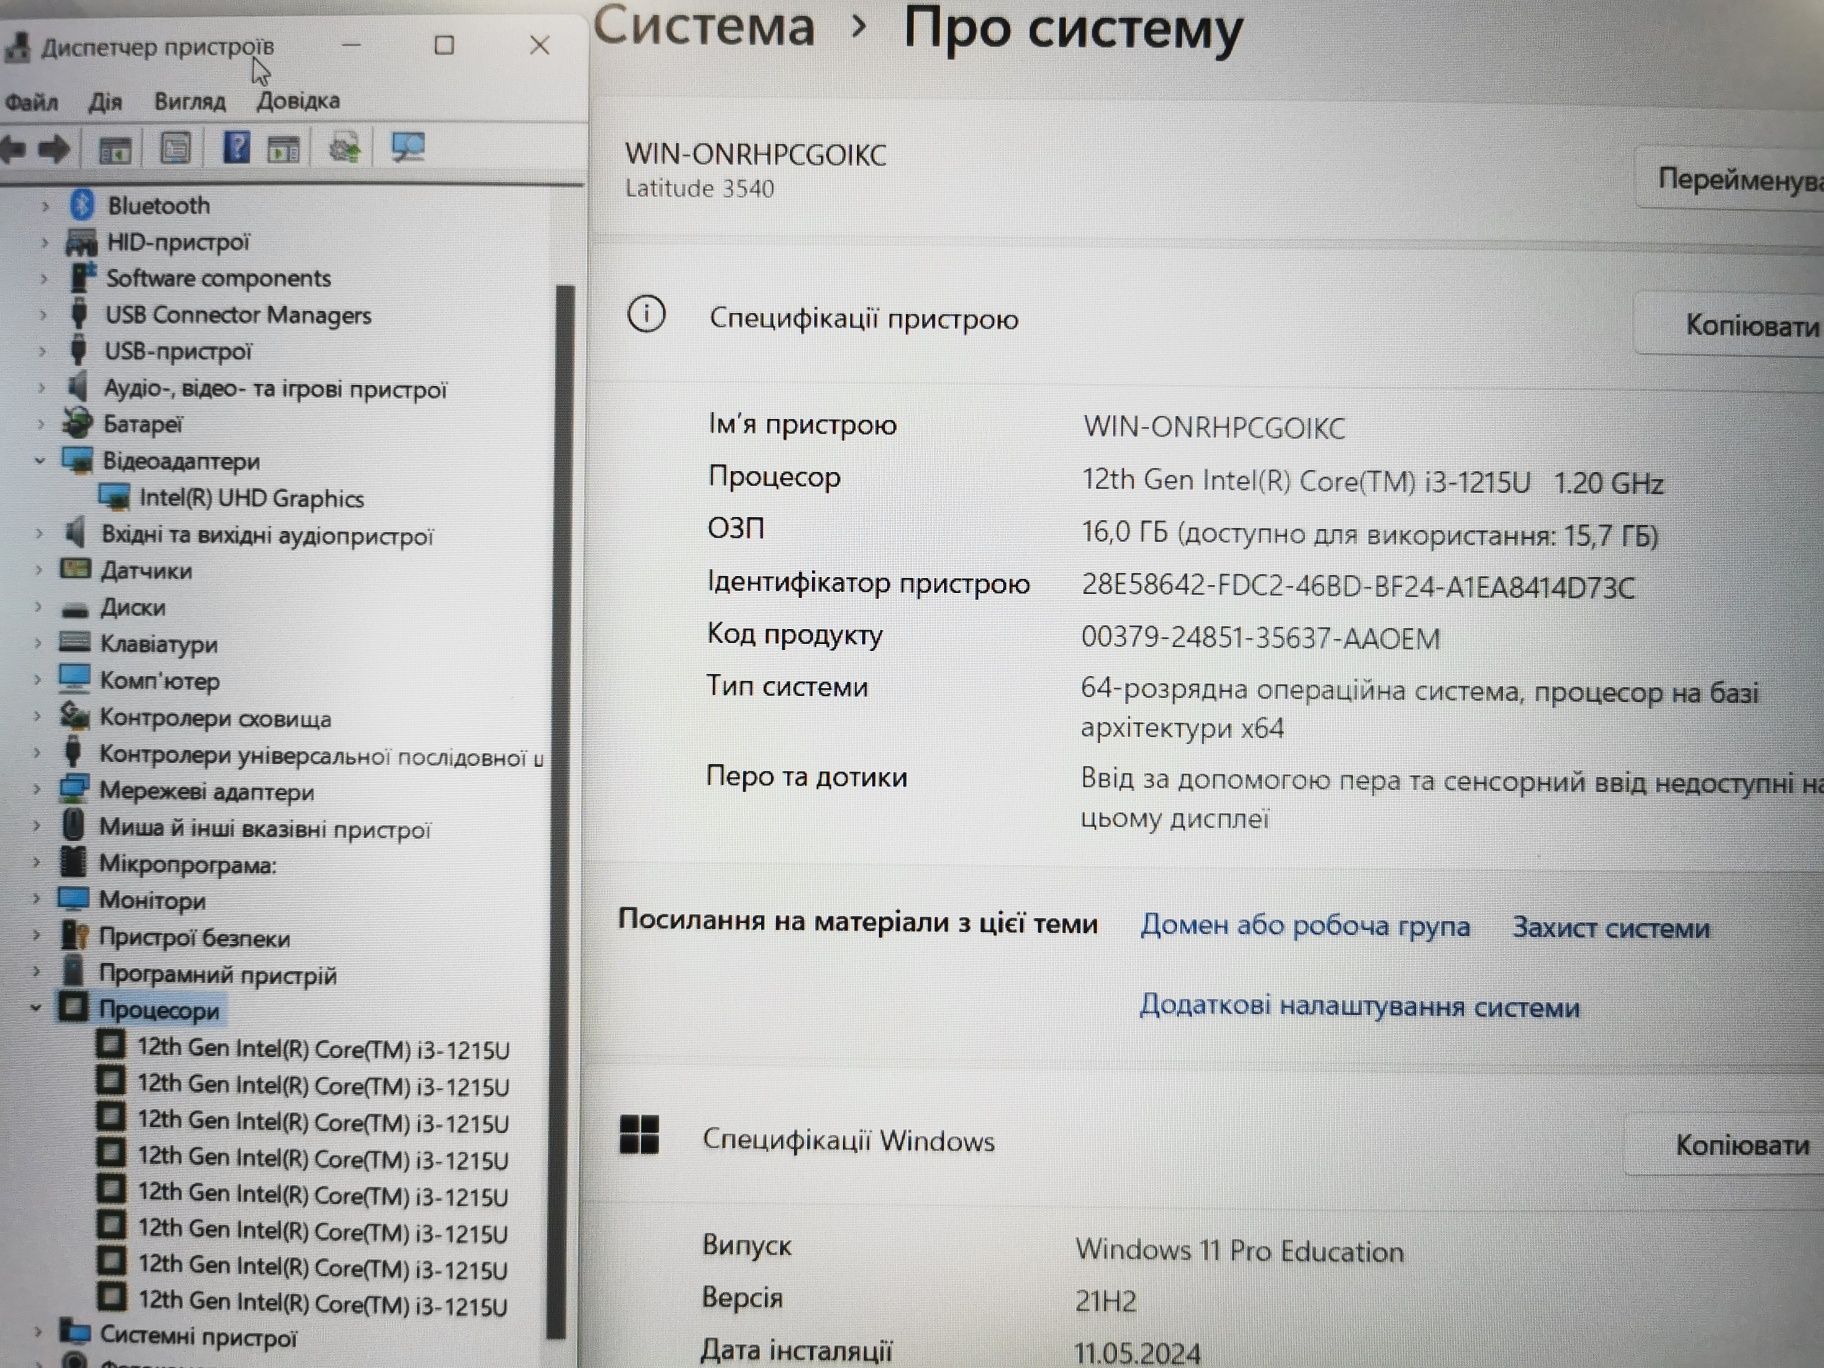
Task: Click Копіювати for Windows specifications
Action: click(1726, 1145)
